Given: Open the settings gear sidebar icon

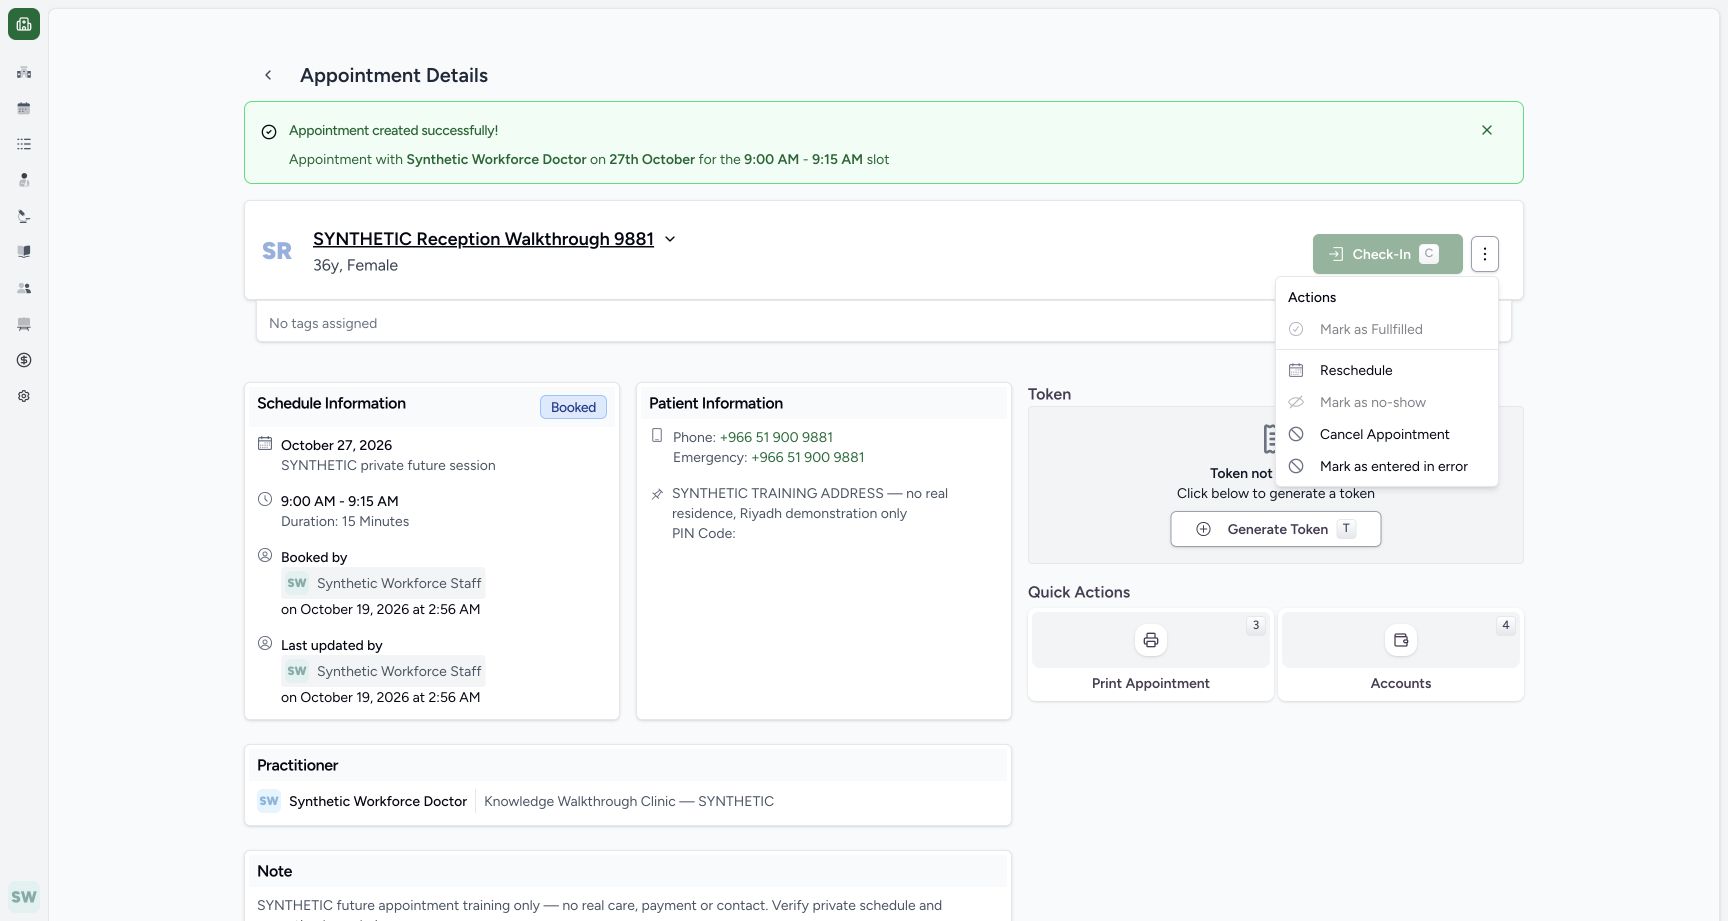Looking at the screenshot, I should coord(24,396).
